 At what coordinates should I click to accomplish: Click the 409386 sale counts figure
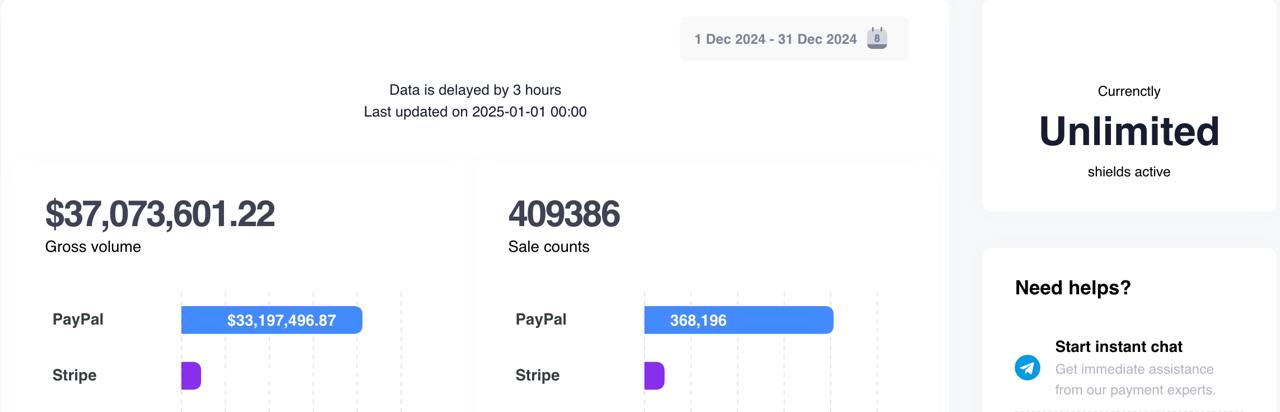tap(564, 214)
